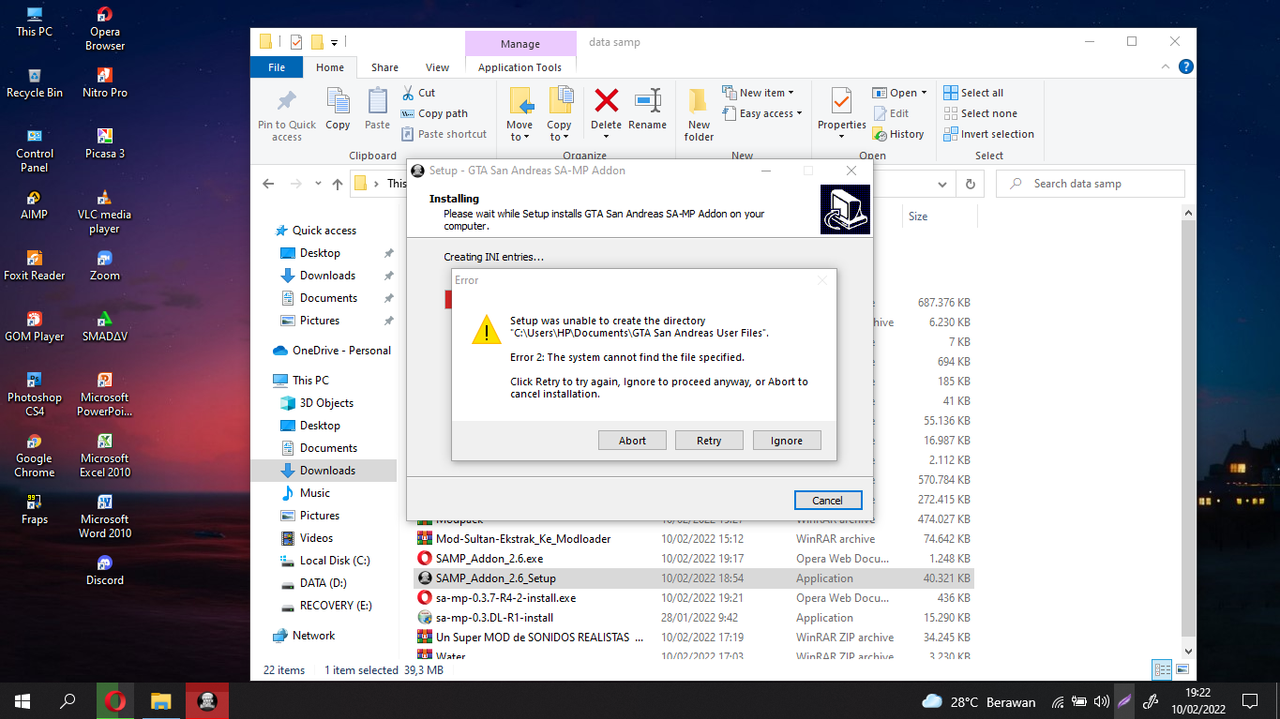Switch to the Share ribbon tab
The image size is (1280, 719).
click(385, 67)
